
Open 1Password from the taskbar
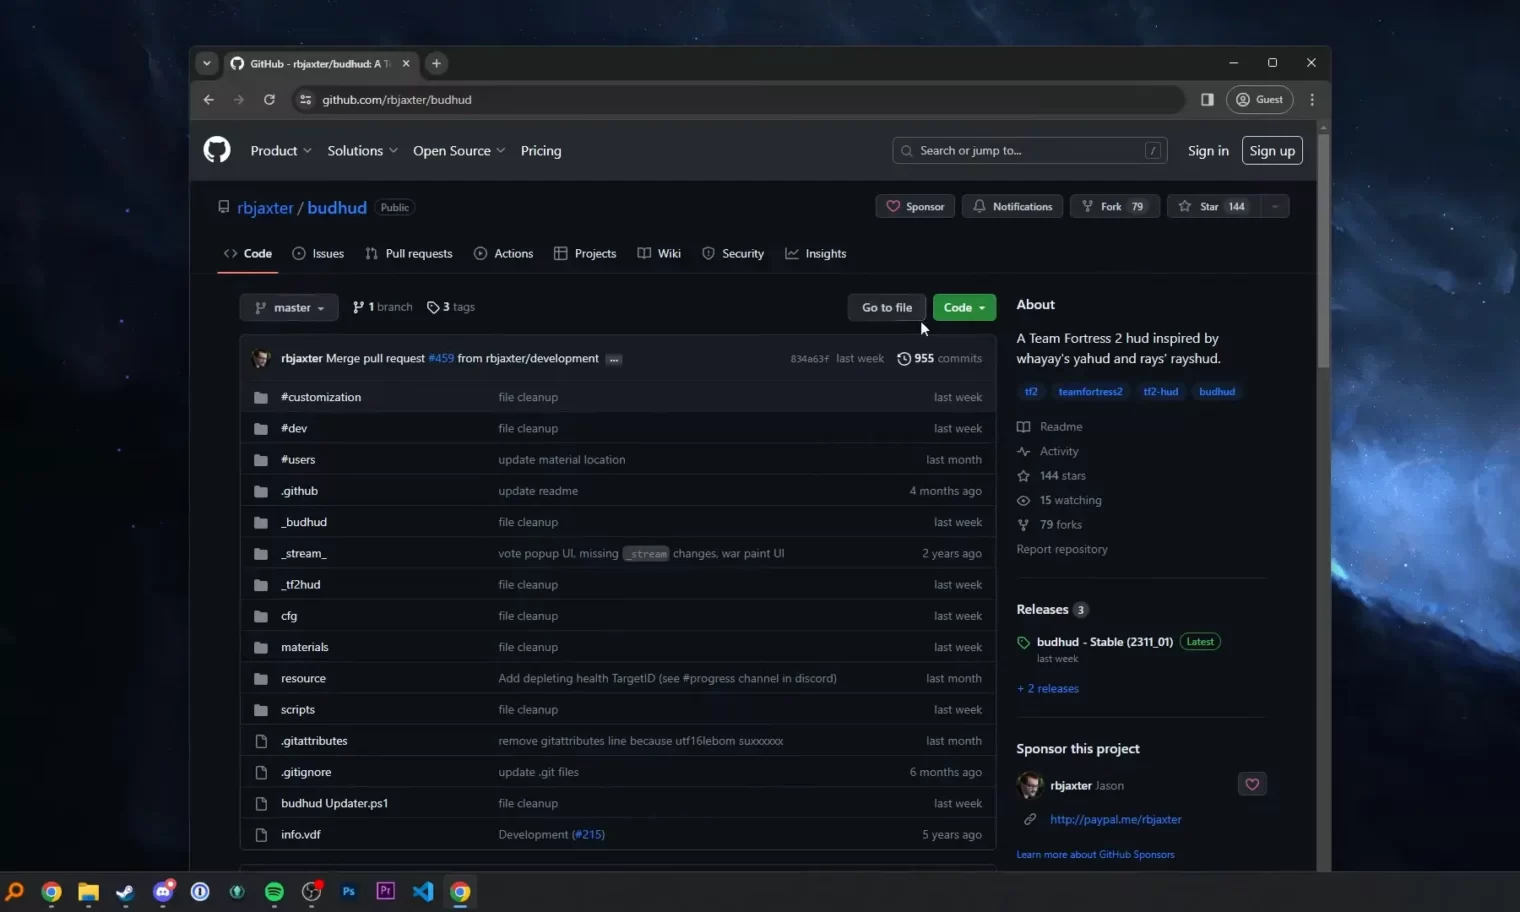200,892
